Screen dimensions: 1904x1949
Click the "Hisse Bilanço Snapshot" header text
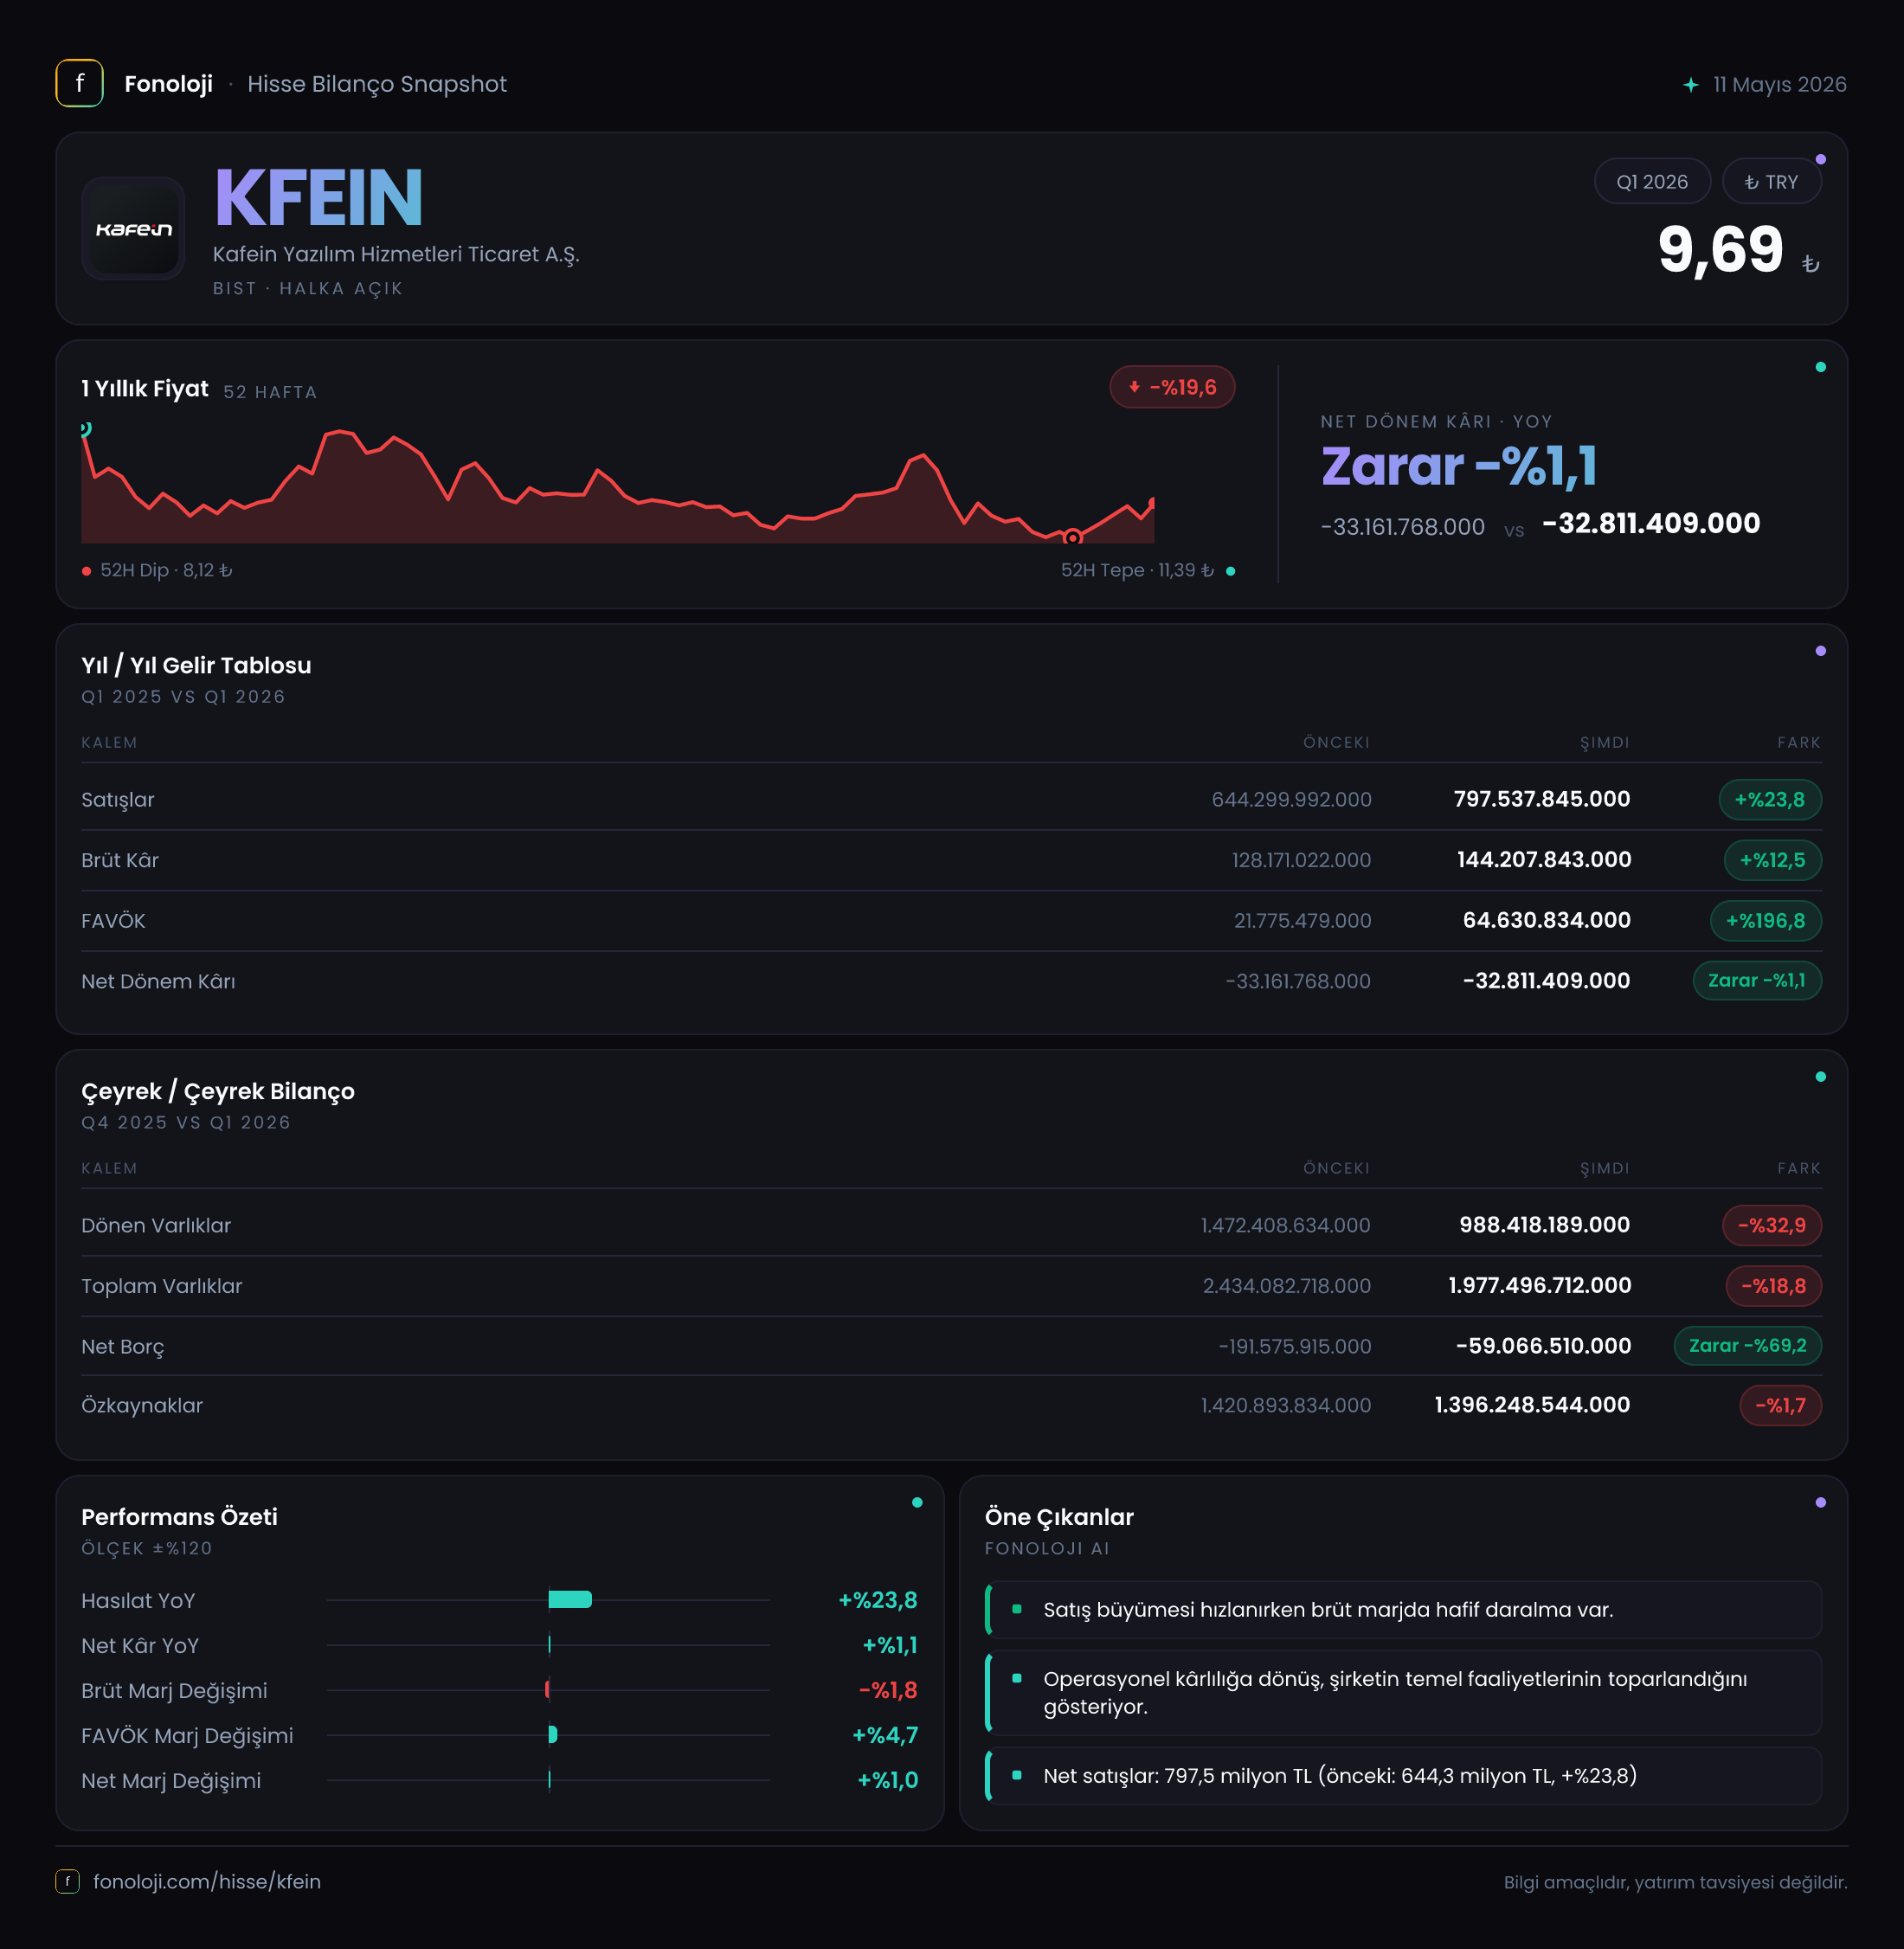point(377,84)
